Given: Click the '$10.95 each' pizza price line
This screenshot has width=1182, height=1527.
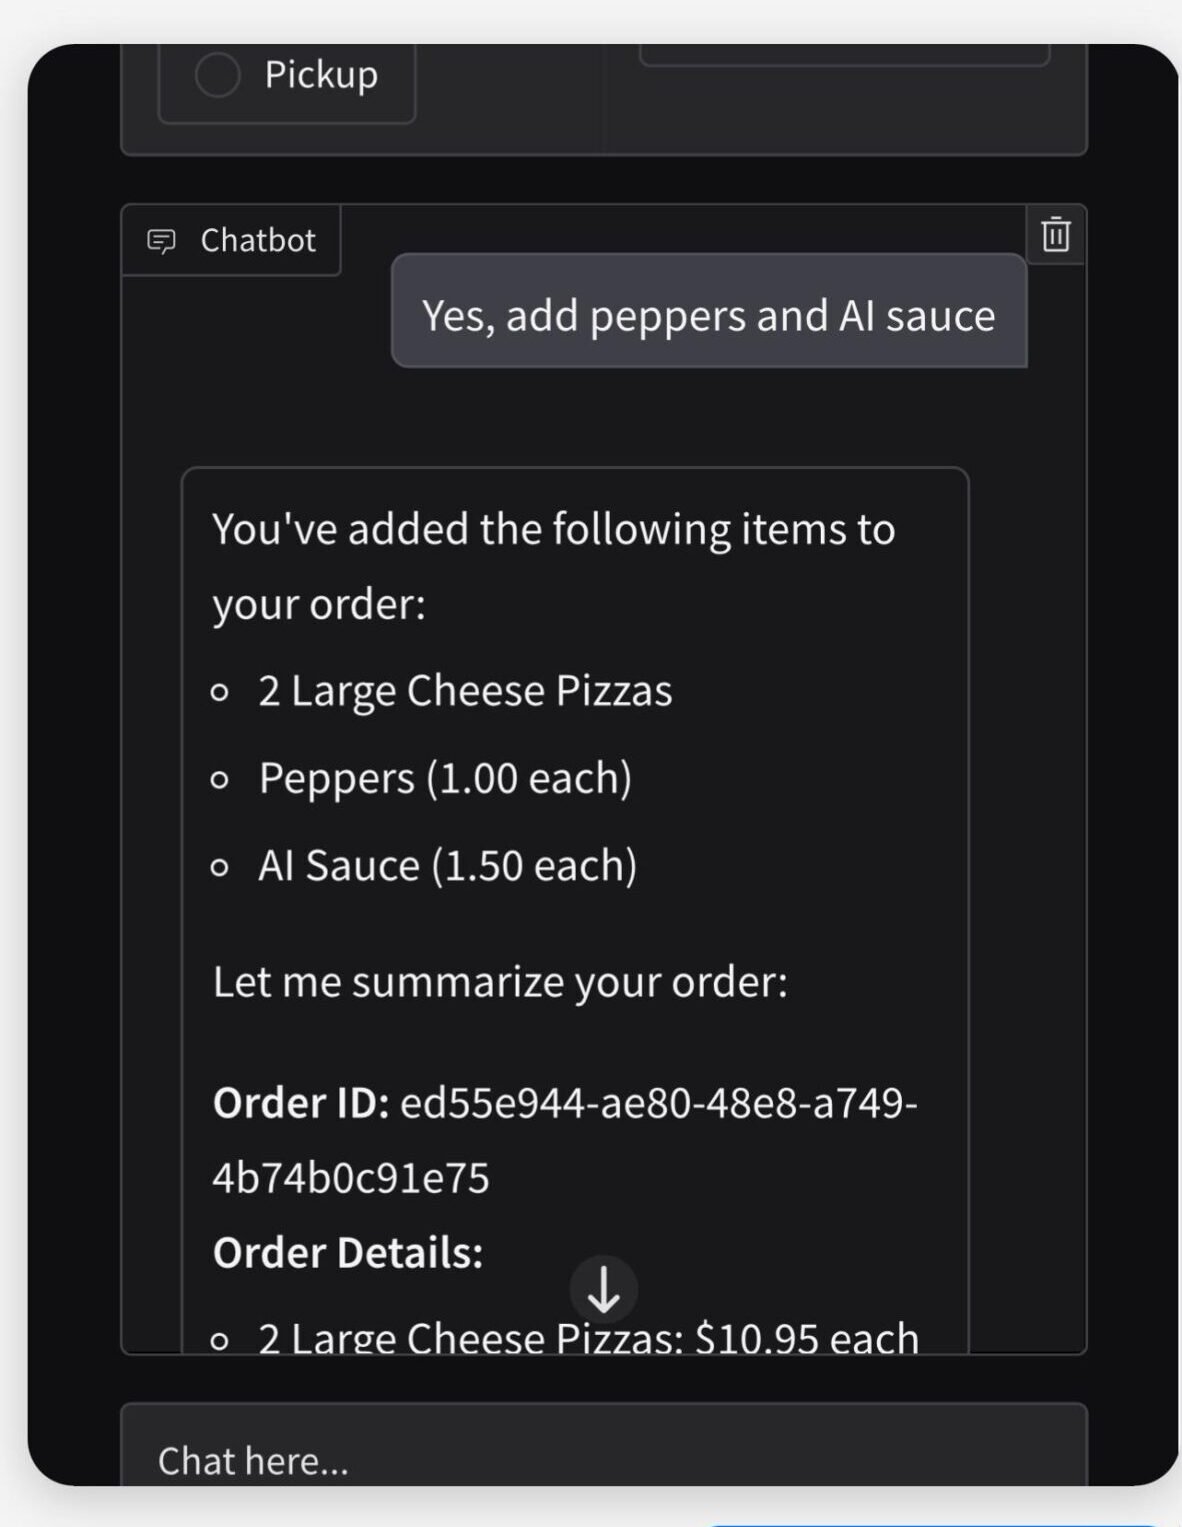Looking at the screenshot, I should (x=588, y=1337).
